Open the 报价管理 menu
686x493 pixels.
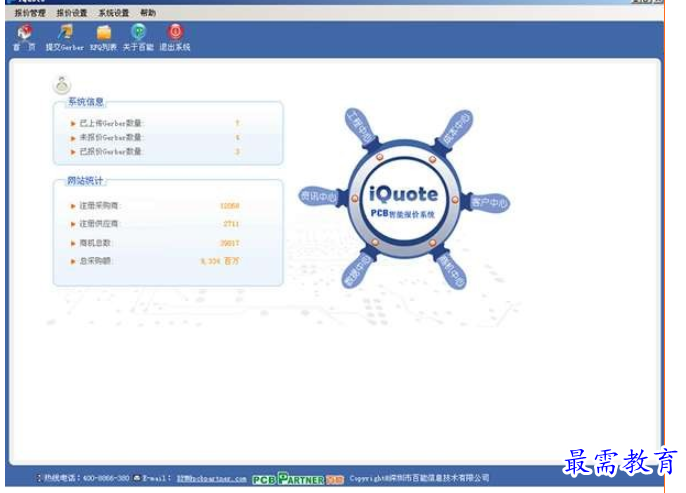[x=30, y=13]
